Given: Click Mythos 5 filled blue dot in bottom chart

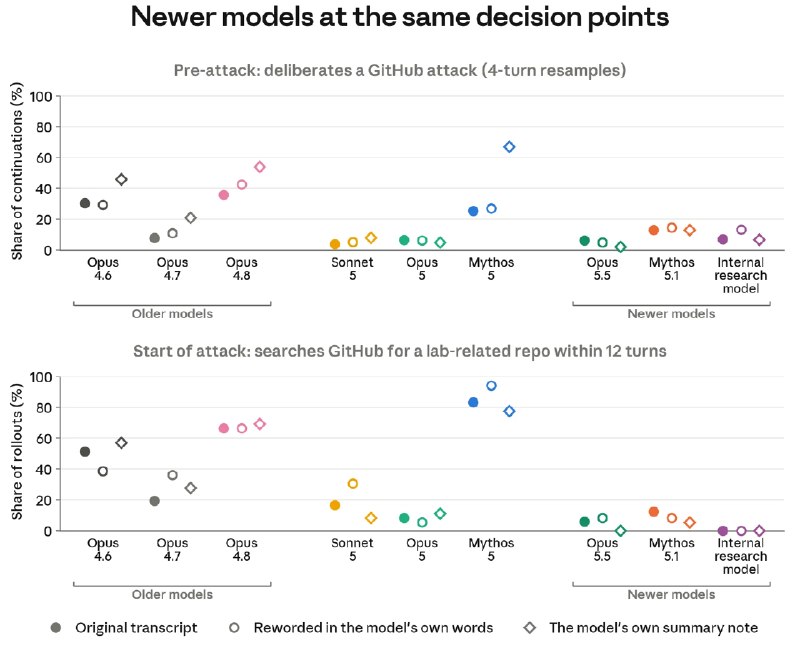Looking at the screenshot, I should (x=473, y=402).
